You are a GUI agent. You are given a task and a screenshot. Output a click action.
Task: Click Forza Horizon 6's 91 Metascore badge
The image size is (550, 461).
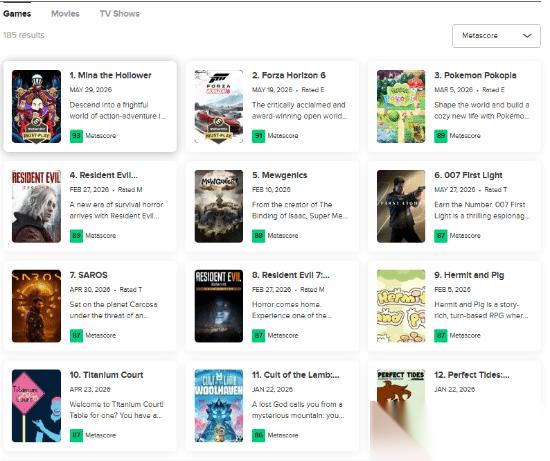click(259, 136)
